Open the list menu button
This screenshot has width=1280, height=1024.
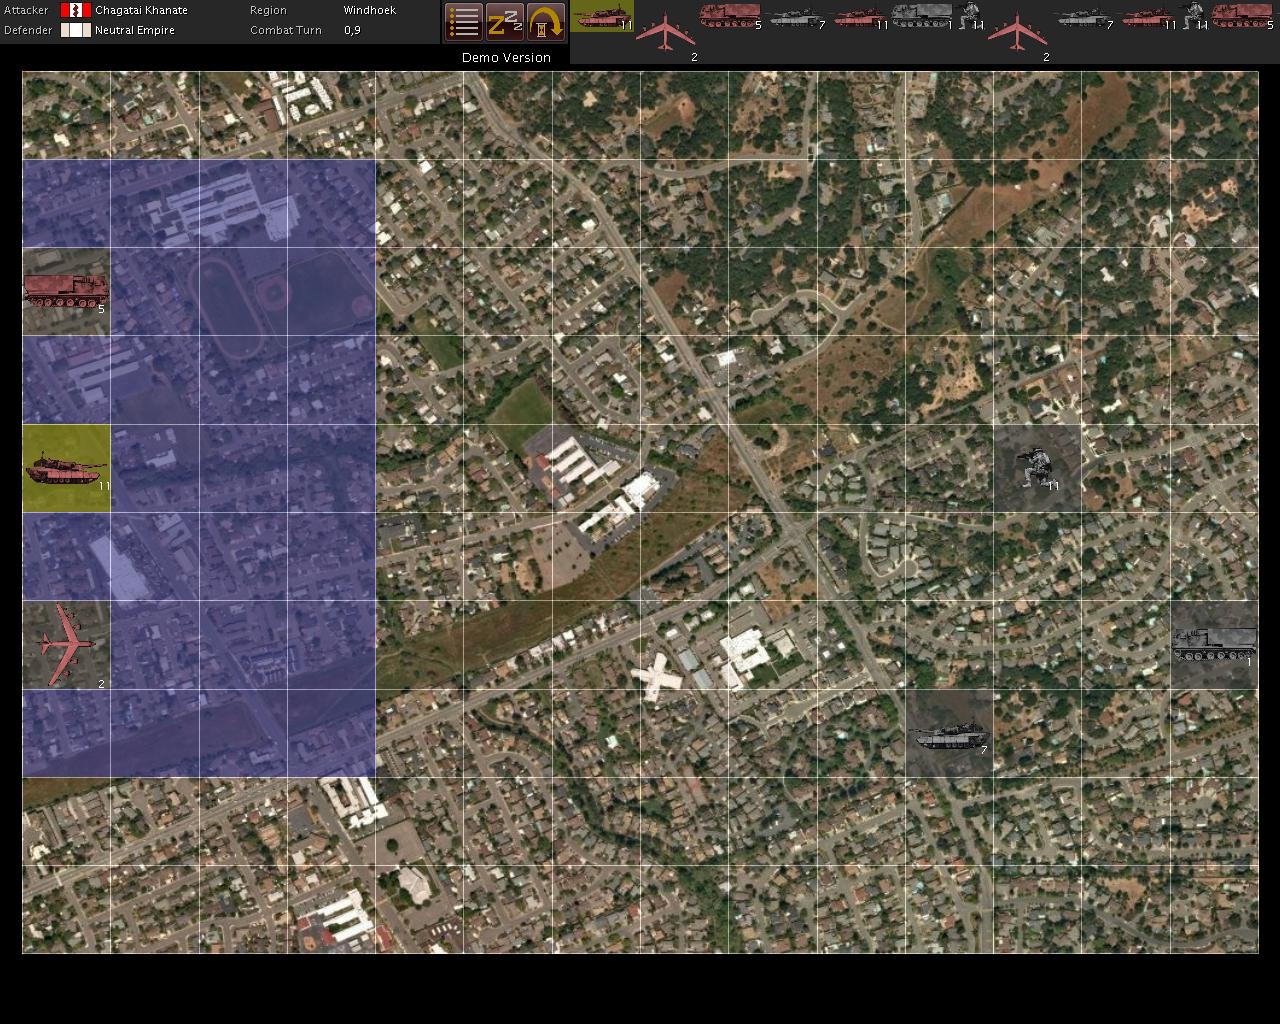point(463,22)
